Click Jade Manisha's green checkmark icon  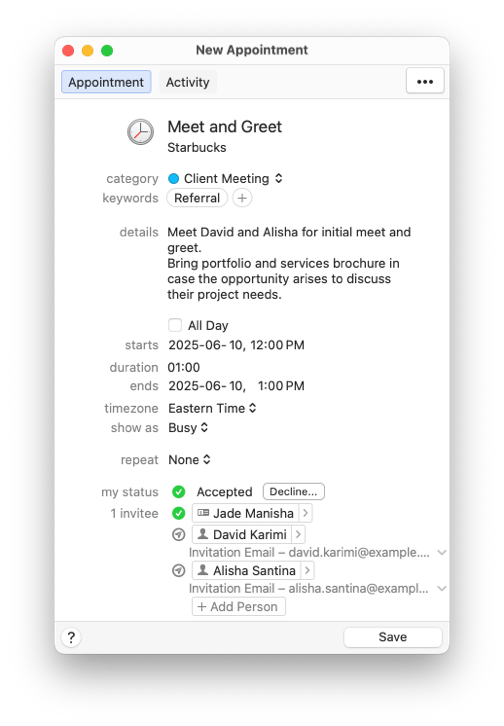click(x=179, y=513)
